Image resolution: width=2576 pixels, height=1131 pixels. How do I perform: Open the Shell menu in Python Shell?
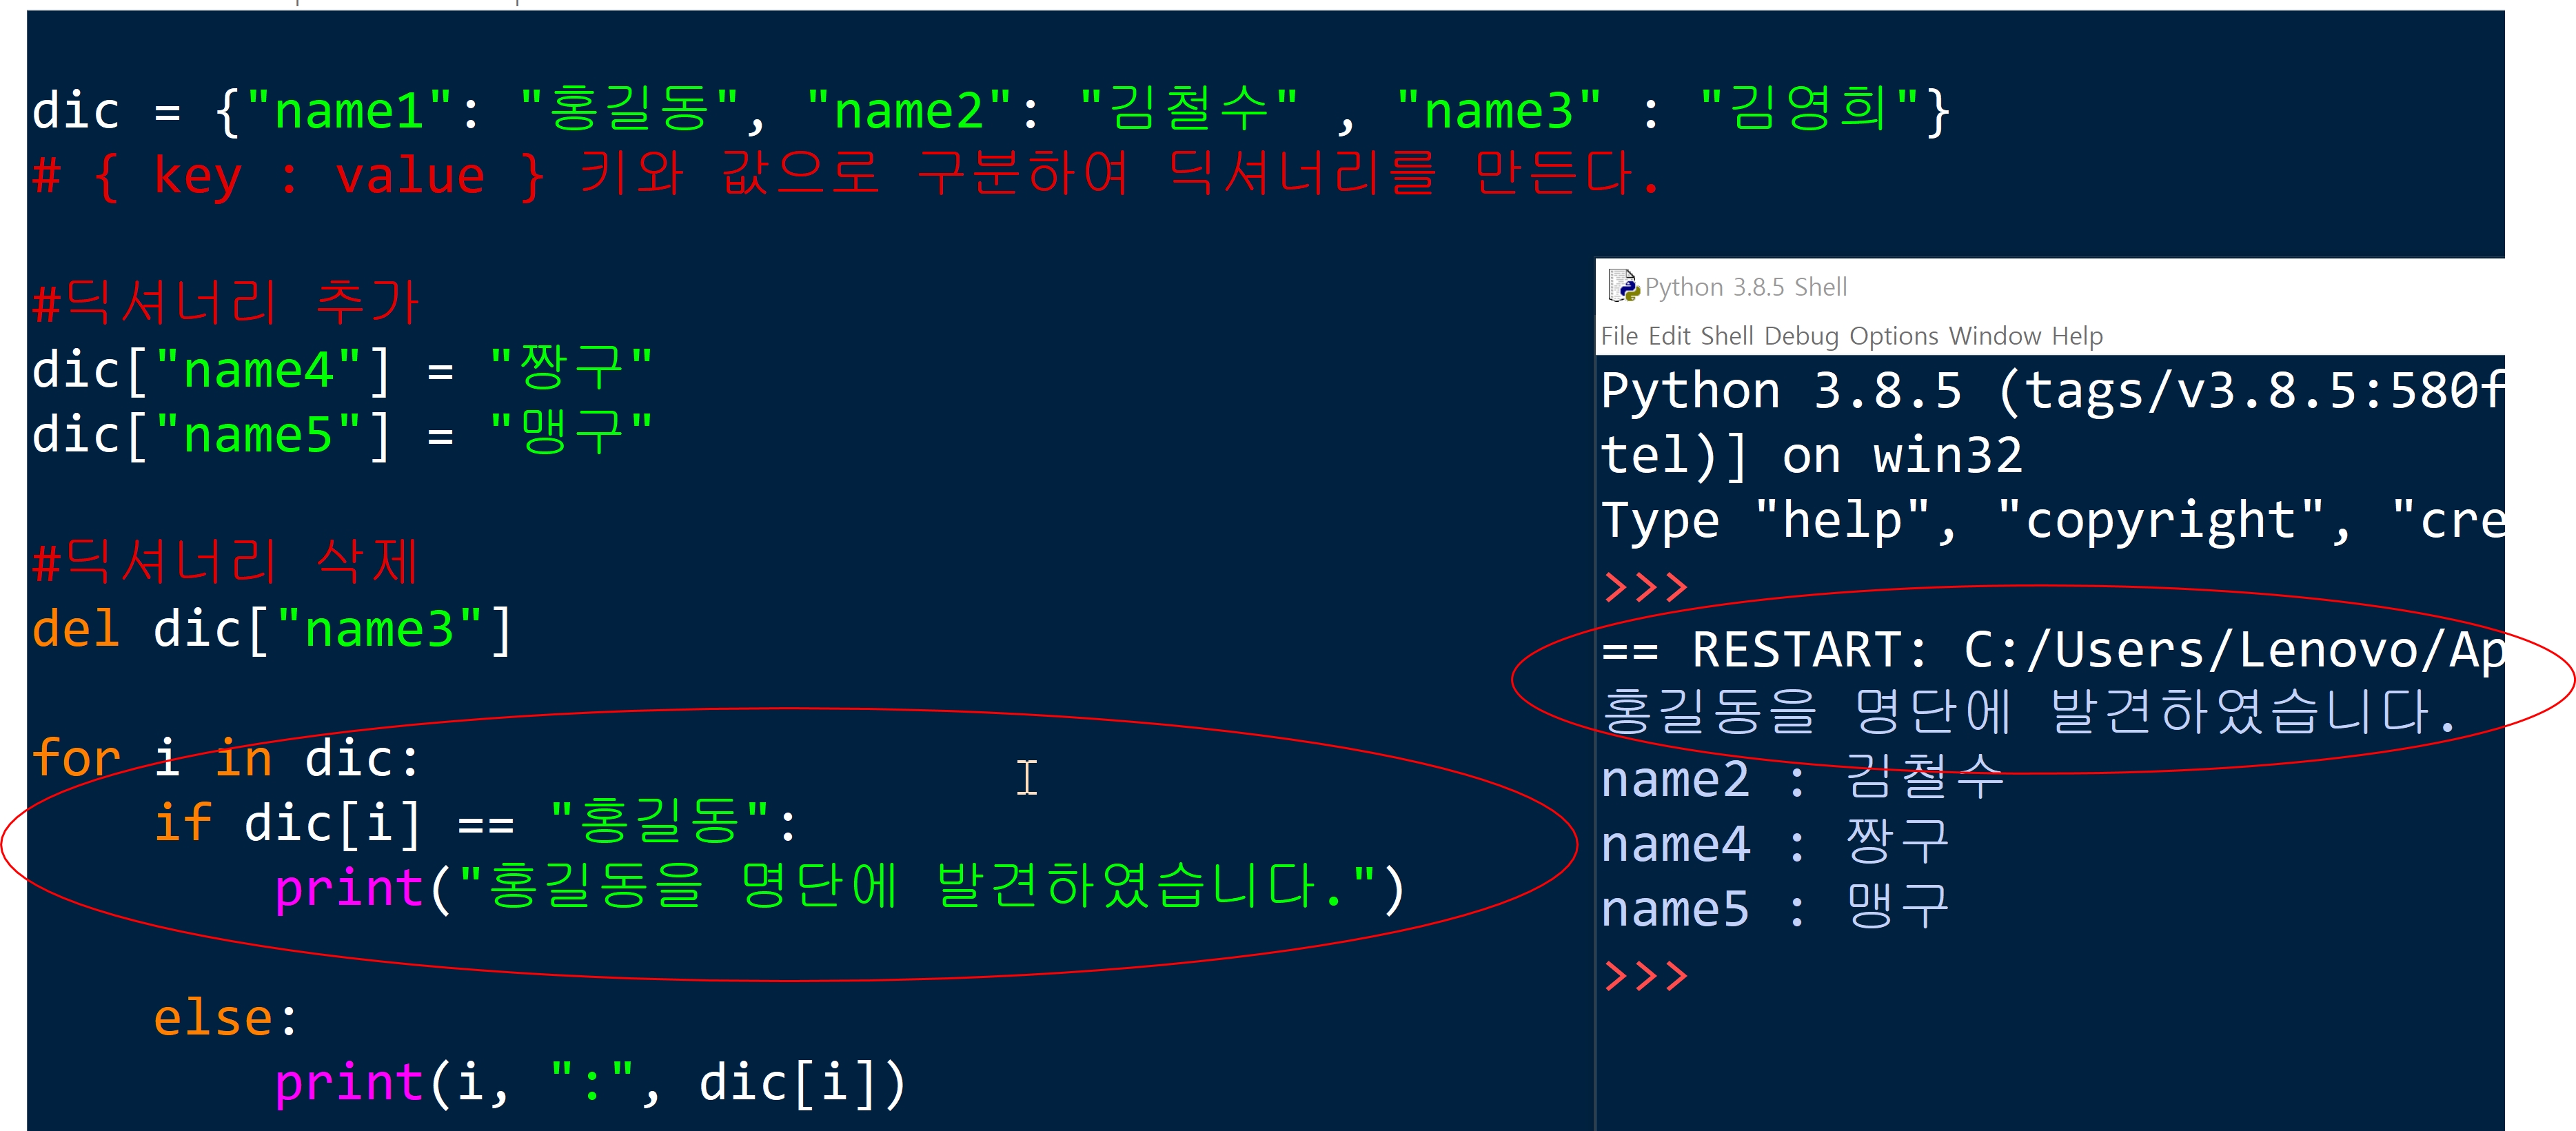1727,336
